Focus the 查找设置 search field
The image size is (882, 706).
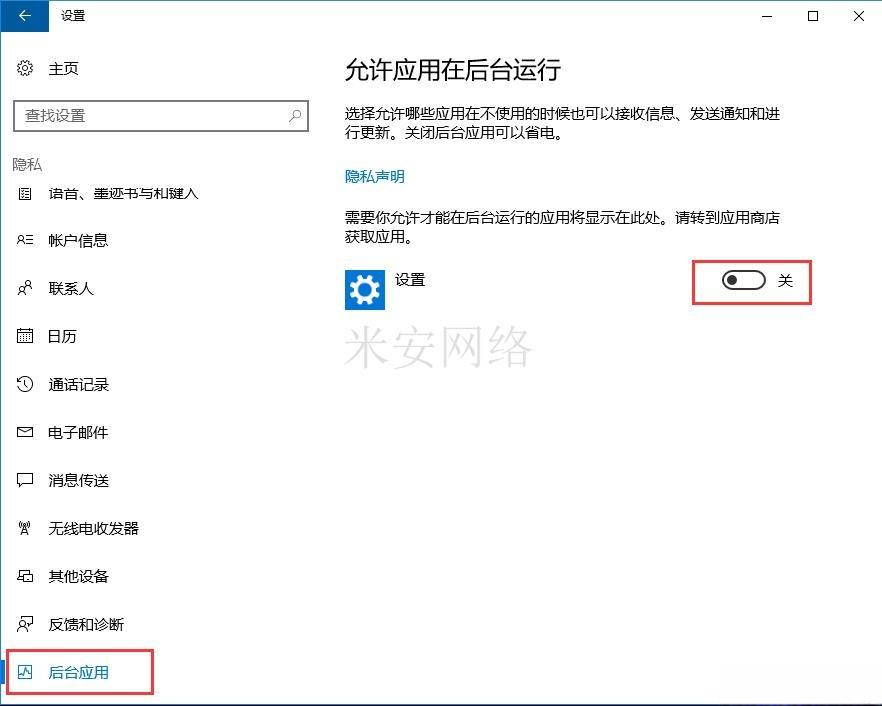tap(161, 116)
